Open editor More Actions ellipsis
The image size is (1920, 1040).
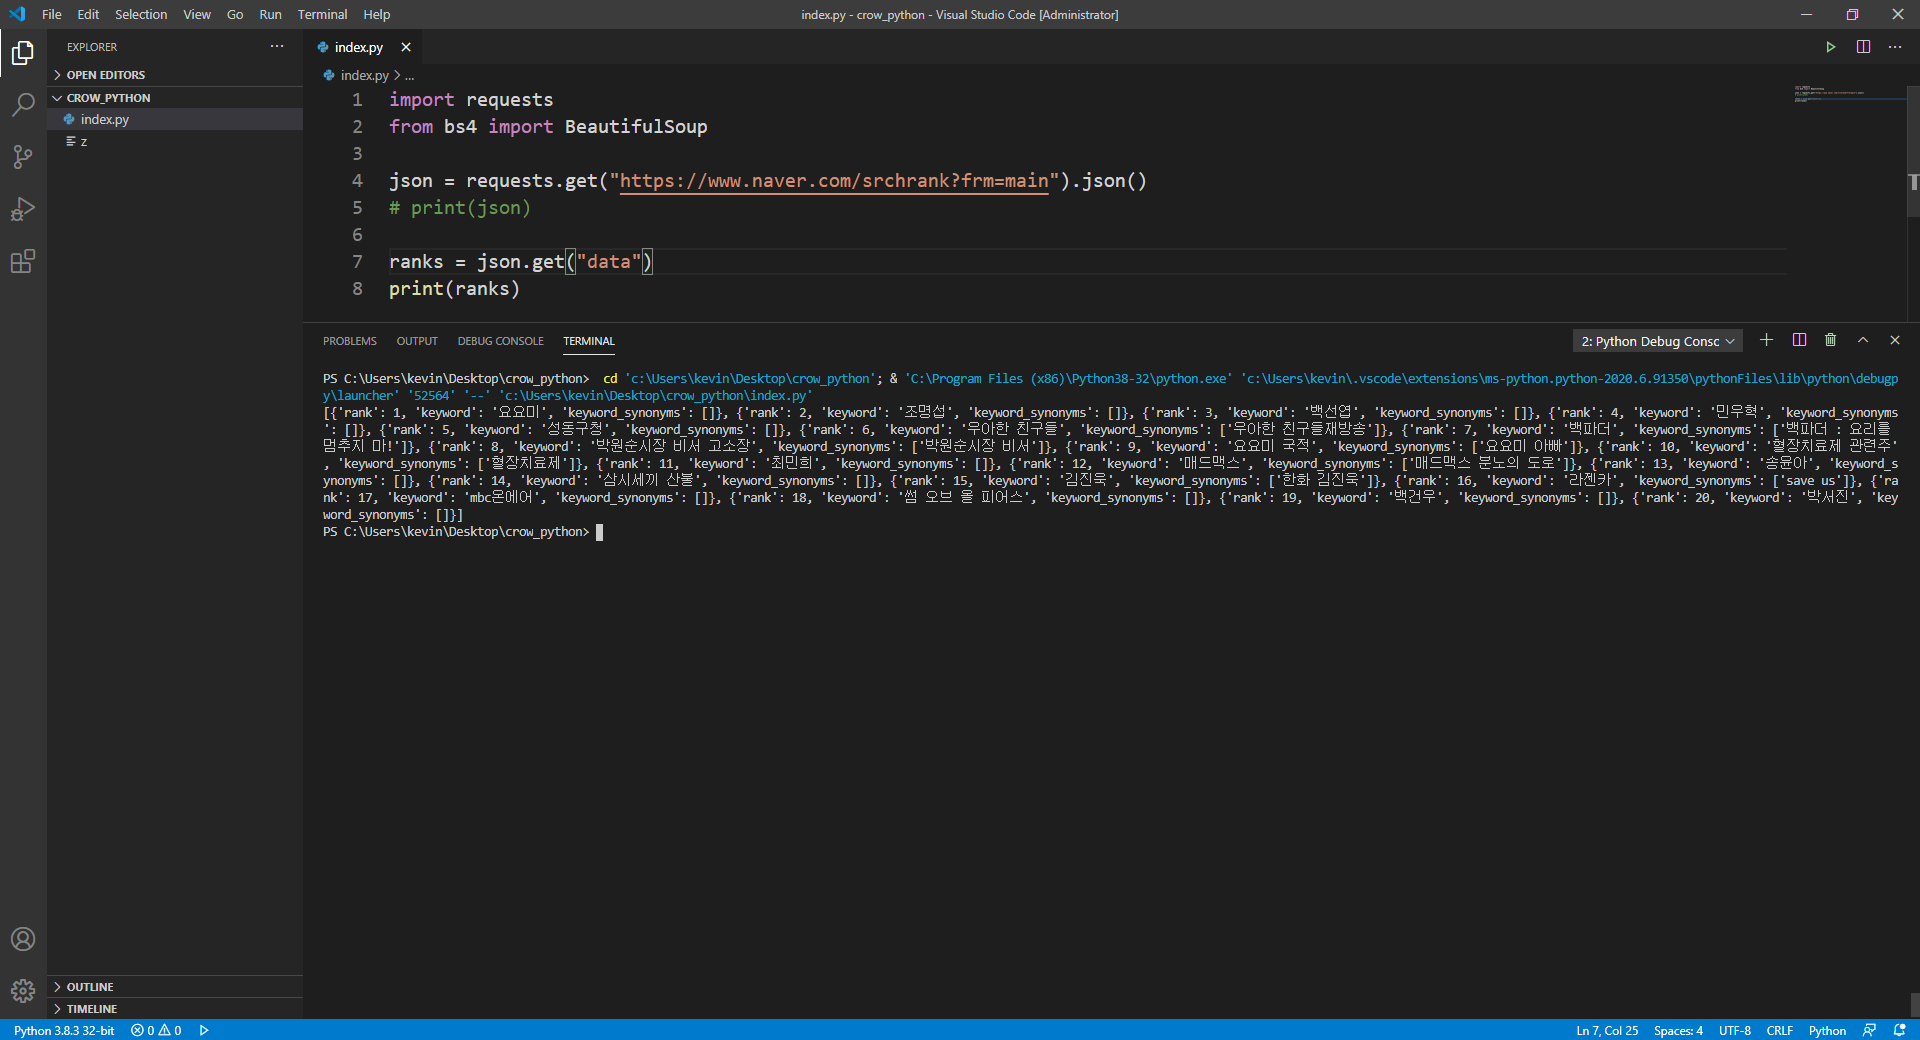click(1895, 47)
